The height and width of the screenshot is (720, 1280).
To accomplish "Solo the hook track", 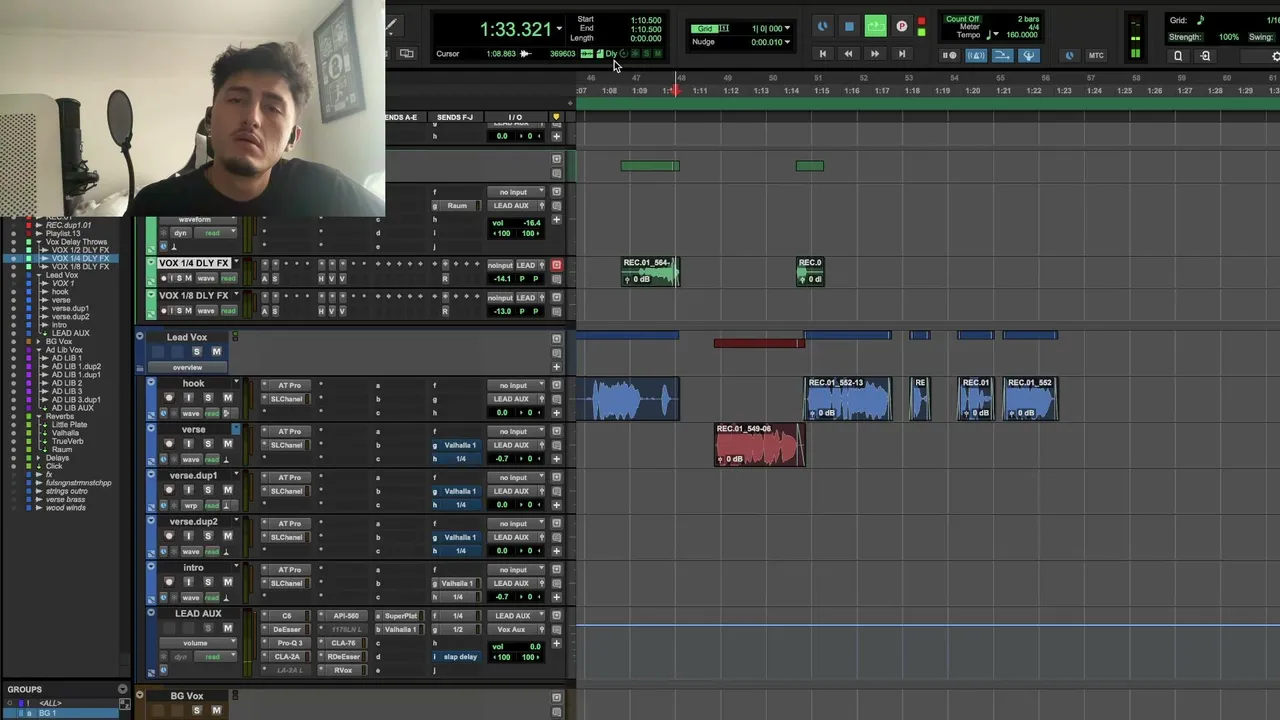I will click(x=207, y=398).
